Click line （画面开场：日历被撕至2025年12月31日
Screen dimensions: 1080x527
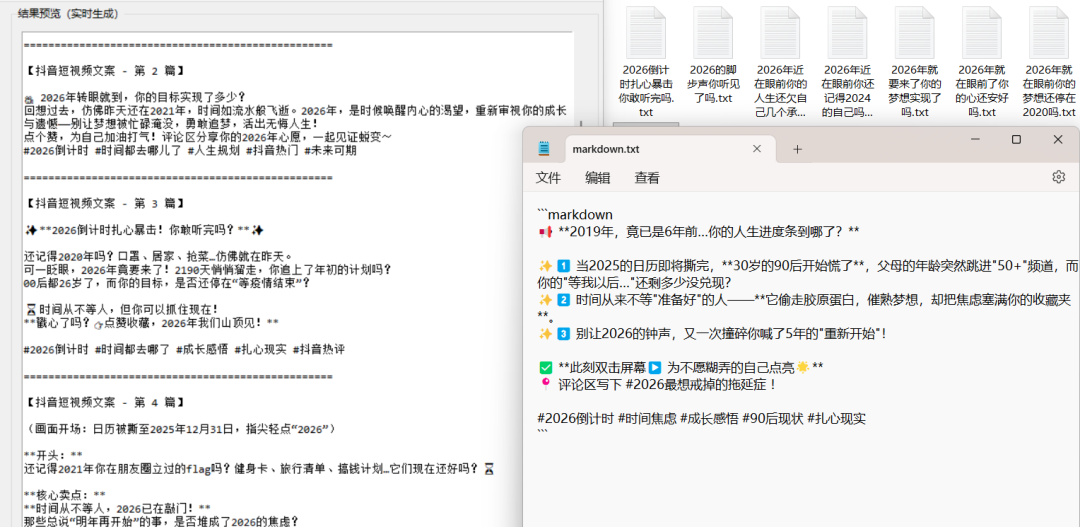pyautogui.click(x=180, y=428)
